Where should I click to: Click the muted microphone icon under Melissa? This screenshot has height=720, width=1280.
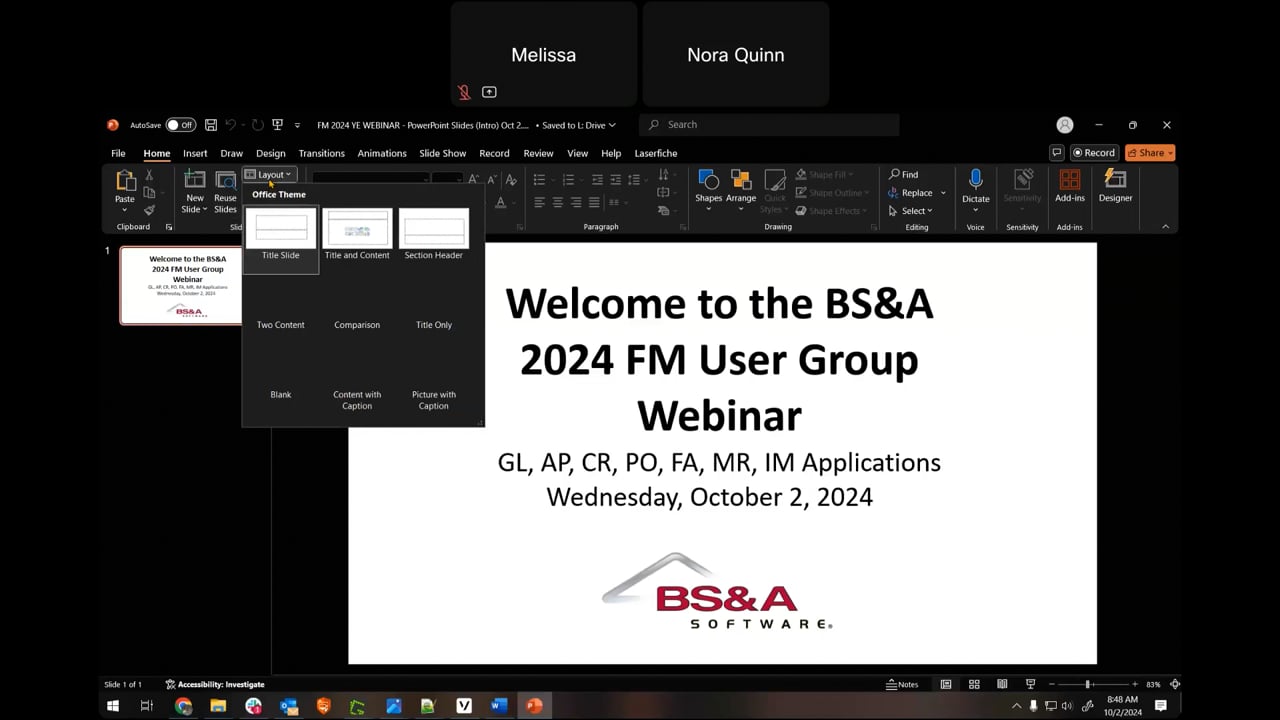(x=464, y=92)
